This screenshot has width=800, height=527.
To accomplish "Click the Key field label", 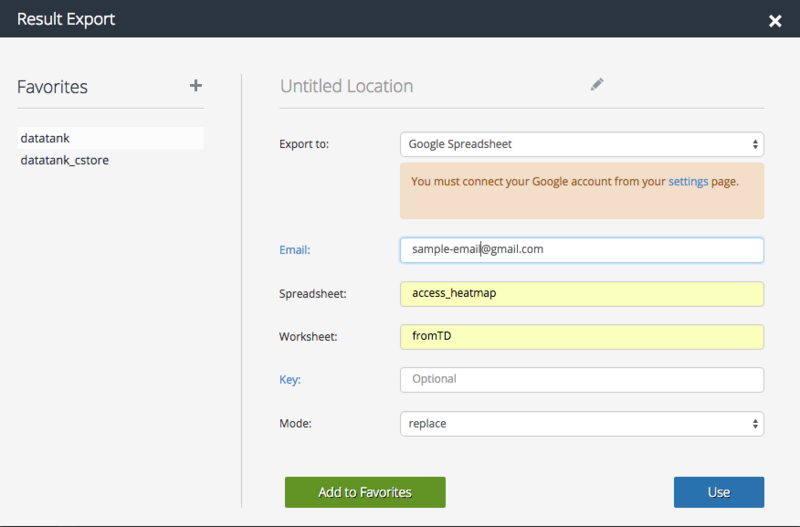I will pos(289,380).
